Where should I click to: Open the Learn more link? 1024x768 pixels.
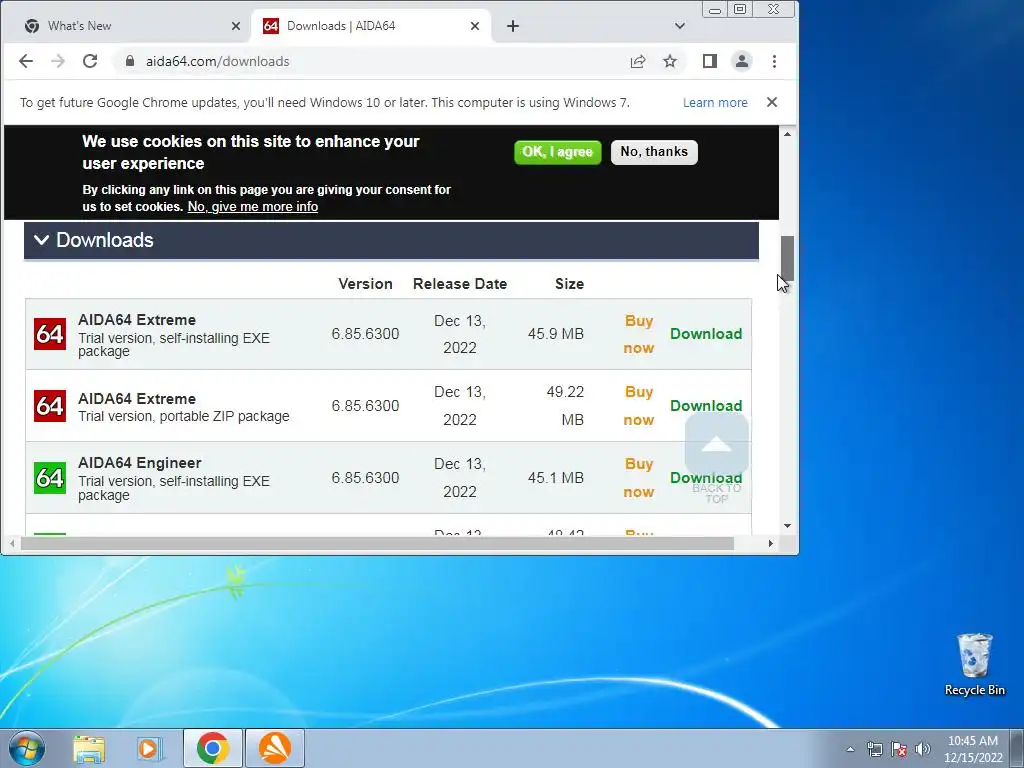(x=715, y=103)
